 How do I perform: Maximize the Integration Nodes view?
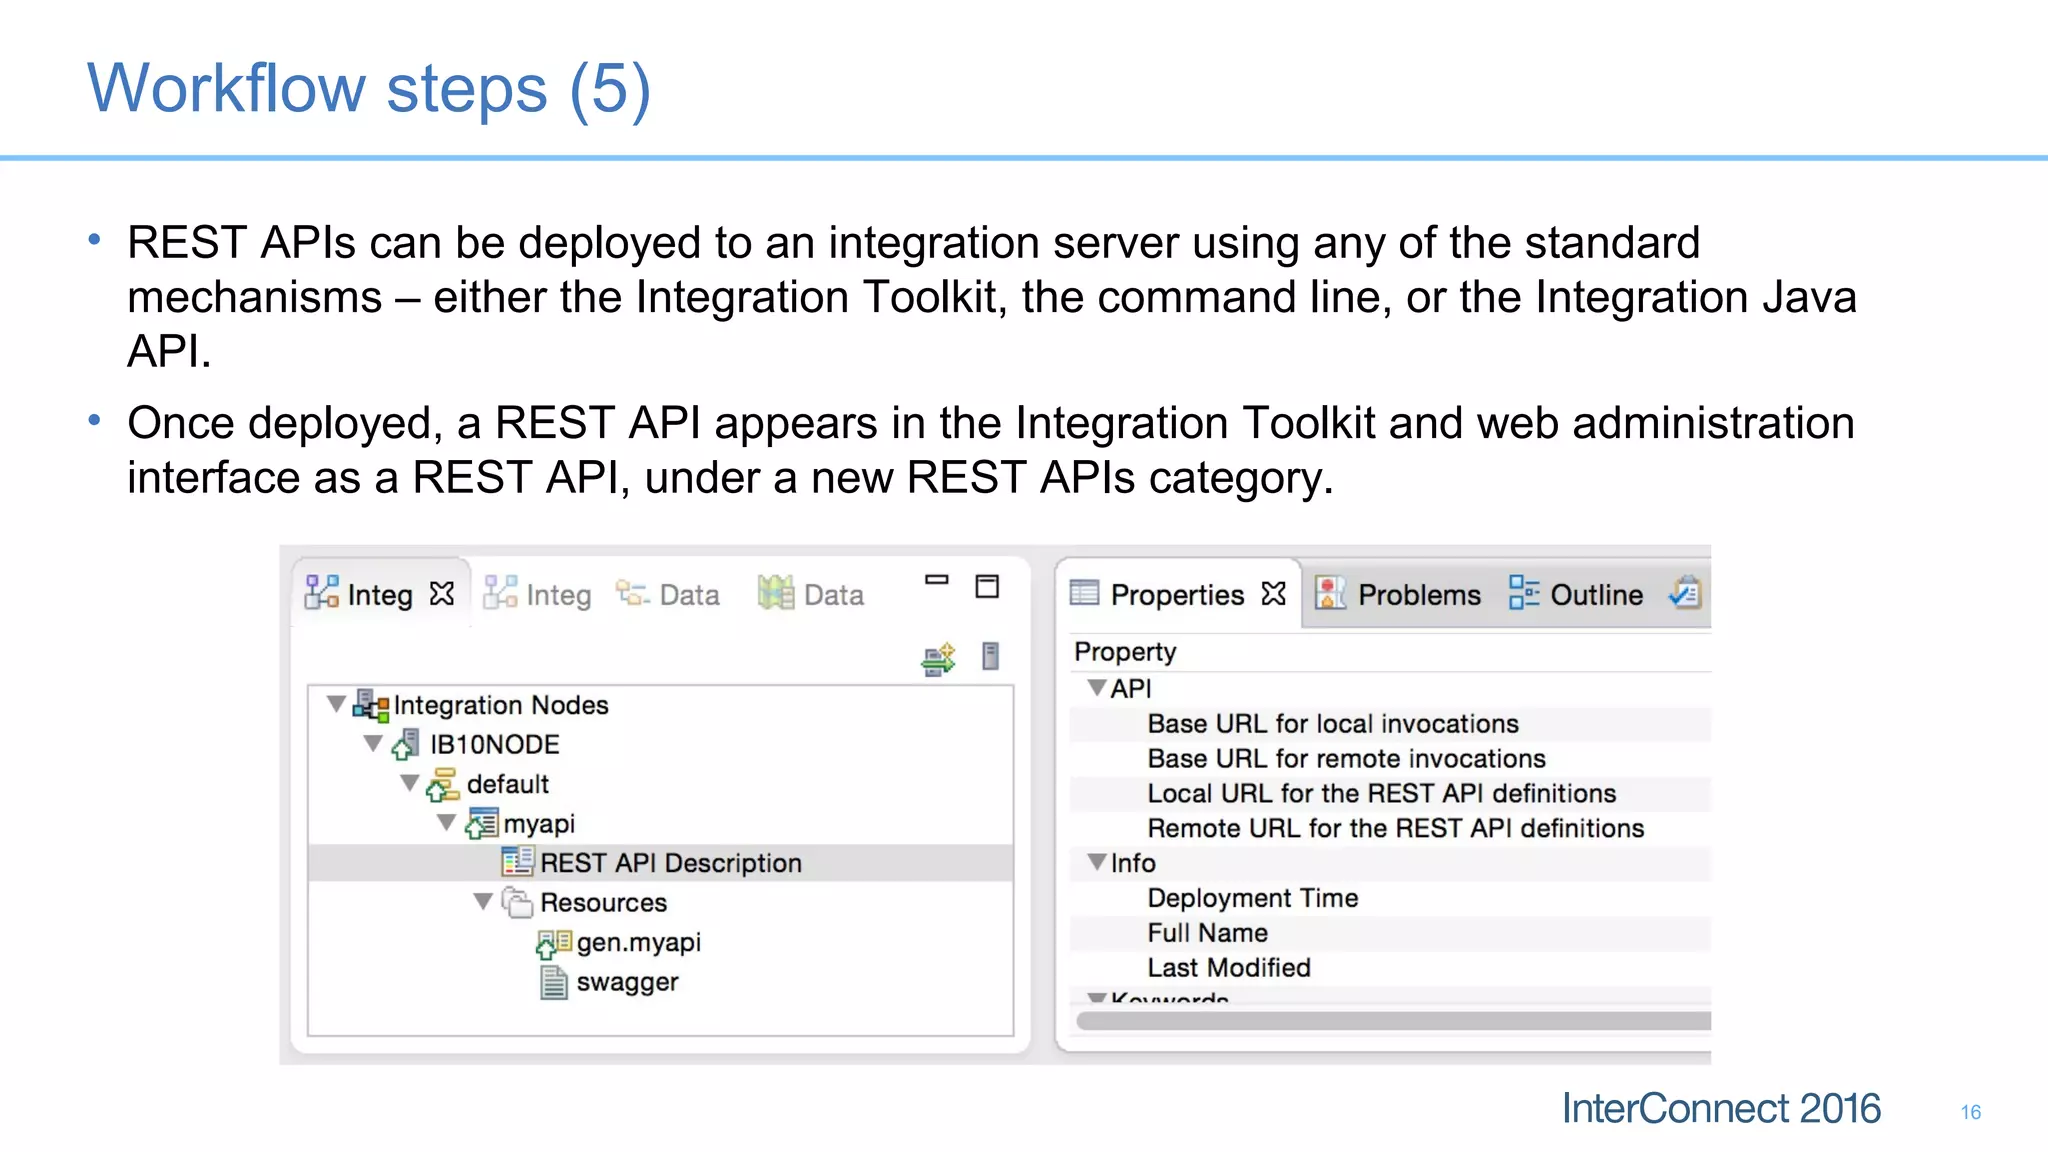987,586
